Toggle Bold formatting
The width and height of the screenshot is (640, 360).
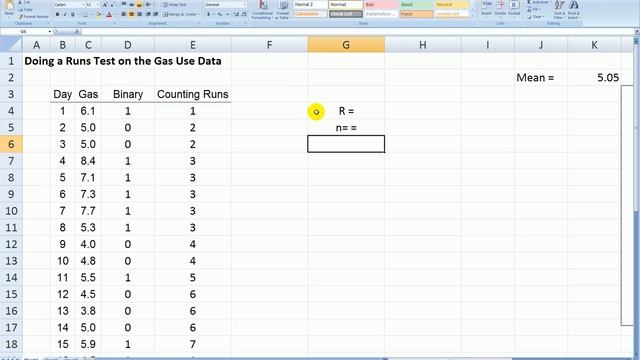pos(58,14)
